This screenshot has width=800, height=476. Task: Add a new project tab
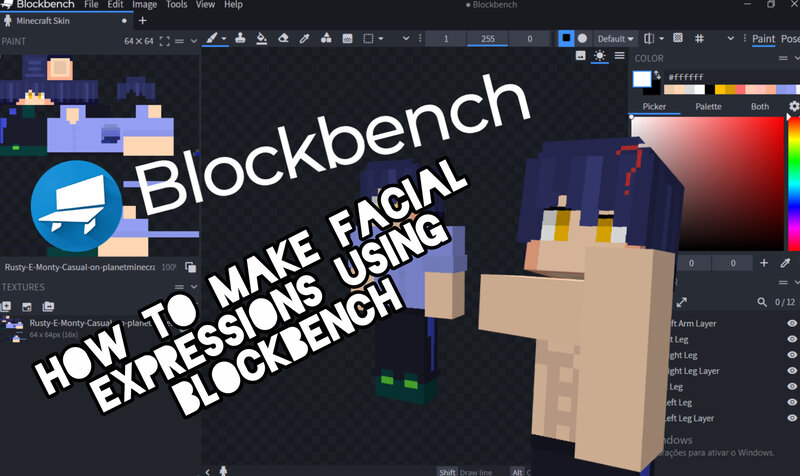click(142, 21)
